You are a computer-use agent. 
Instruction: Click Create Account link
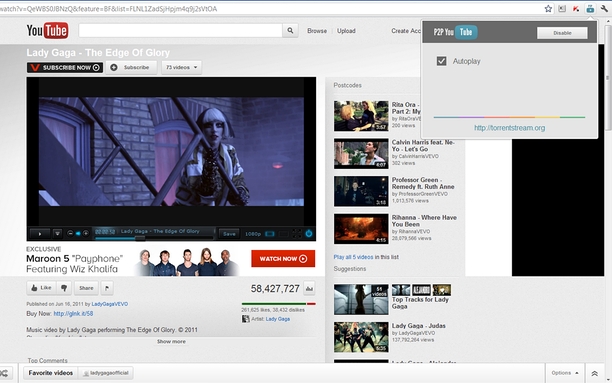[406, 31]
